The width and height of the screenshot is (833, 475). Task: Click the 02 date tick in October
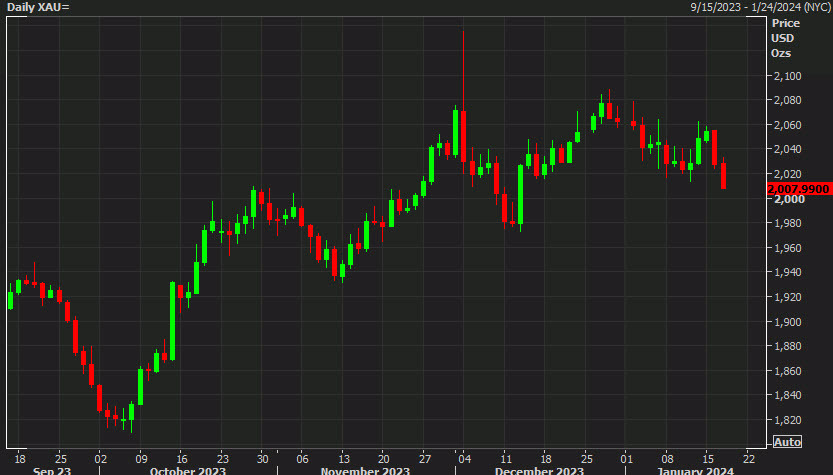100,459
